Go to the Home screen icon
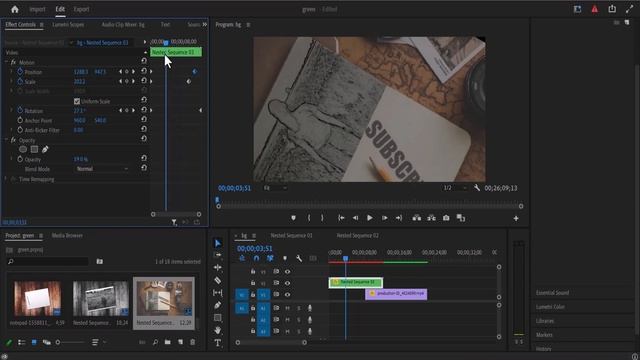This screenshot has height=360, width=640. click(x=15, y=9)
